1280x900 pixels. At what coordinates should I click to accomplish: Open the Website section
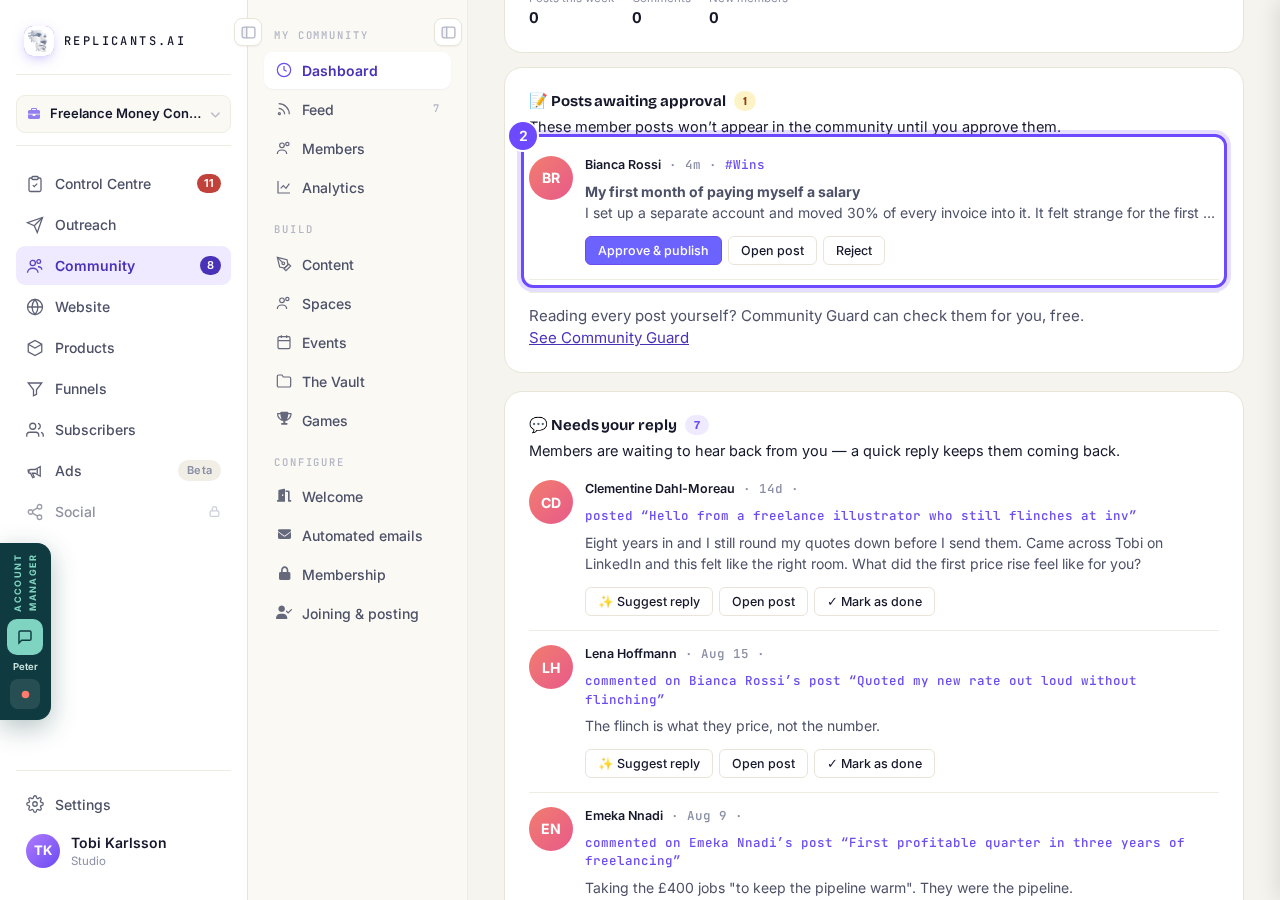click(x=123, y=307)
